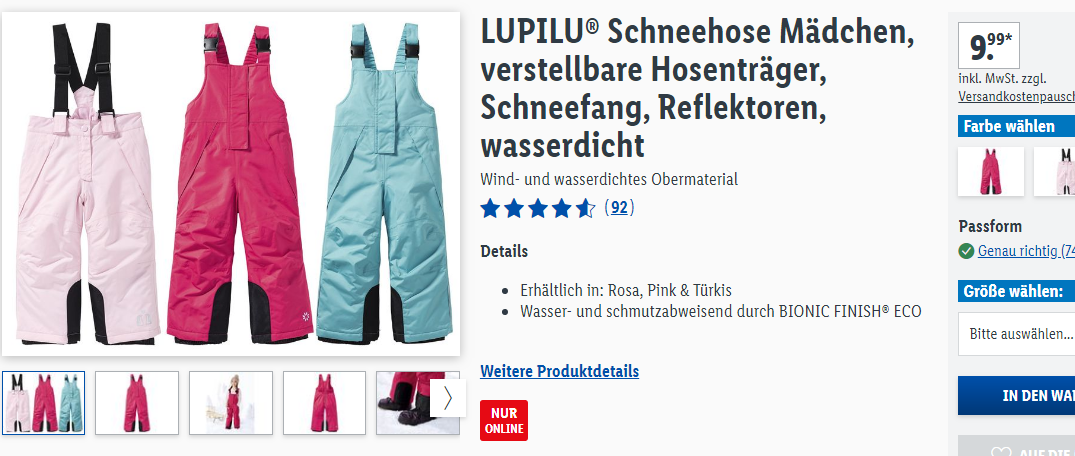This screenshot has height=456, width=1075.
Task: Select the pink pants back view thumbnail
Action: coord(324,403)
